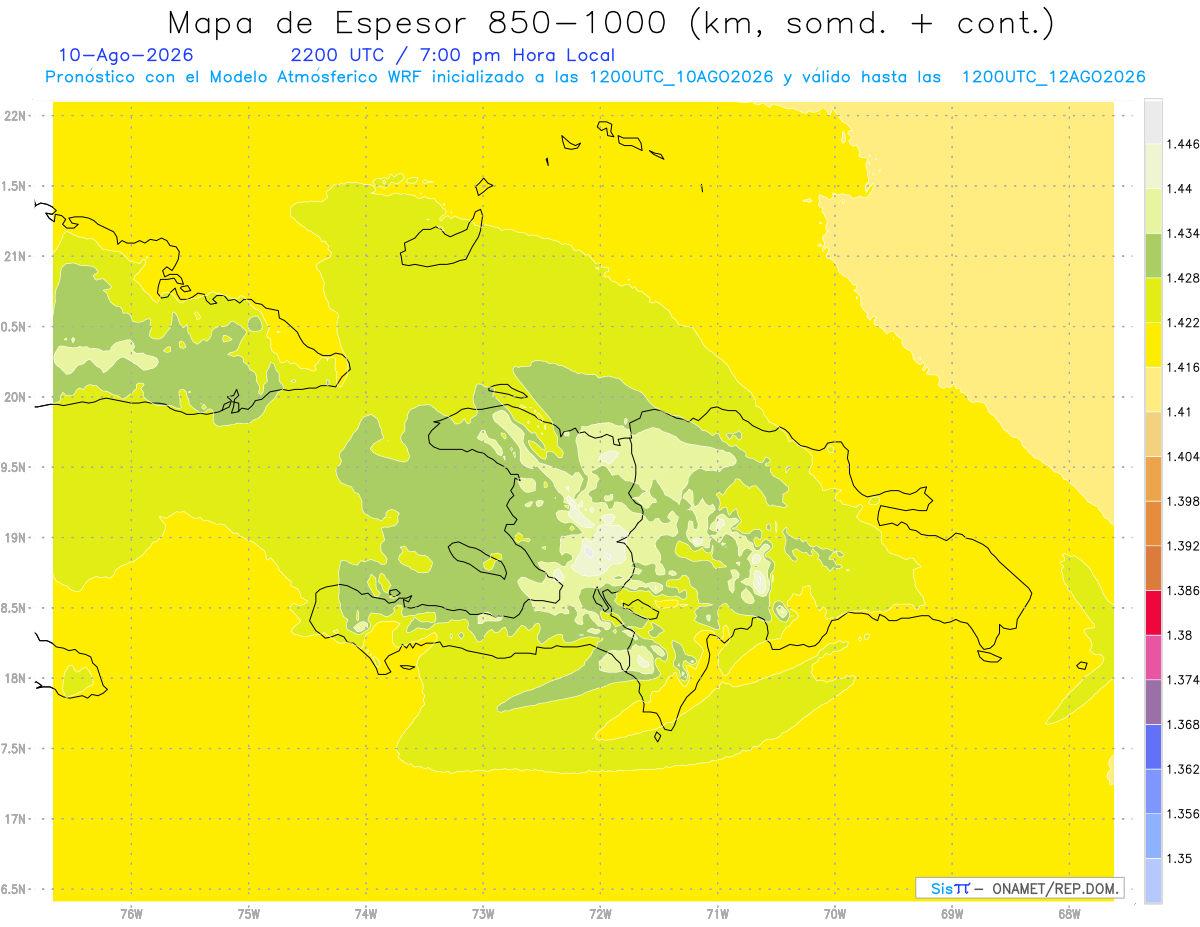Click legend value 1.374

[x=1182, y=679]
